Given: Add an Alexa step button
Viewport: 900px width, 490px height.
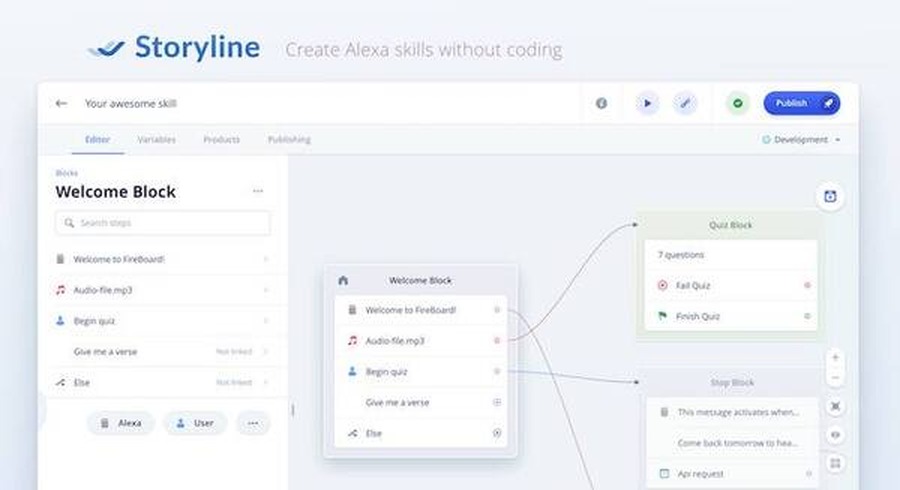Looking at the screenshot, I should point(121,423).
